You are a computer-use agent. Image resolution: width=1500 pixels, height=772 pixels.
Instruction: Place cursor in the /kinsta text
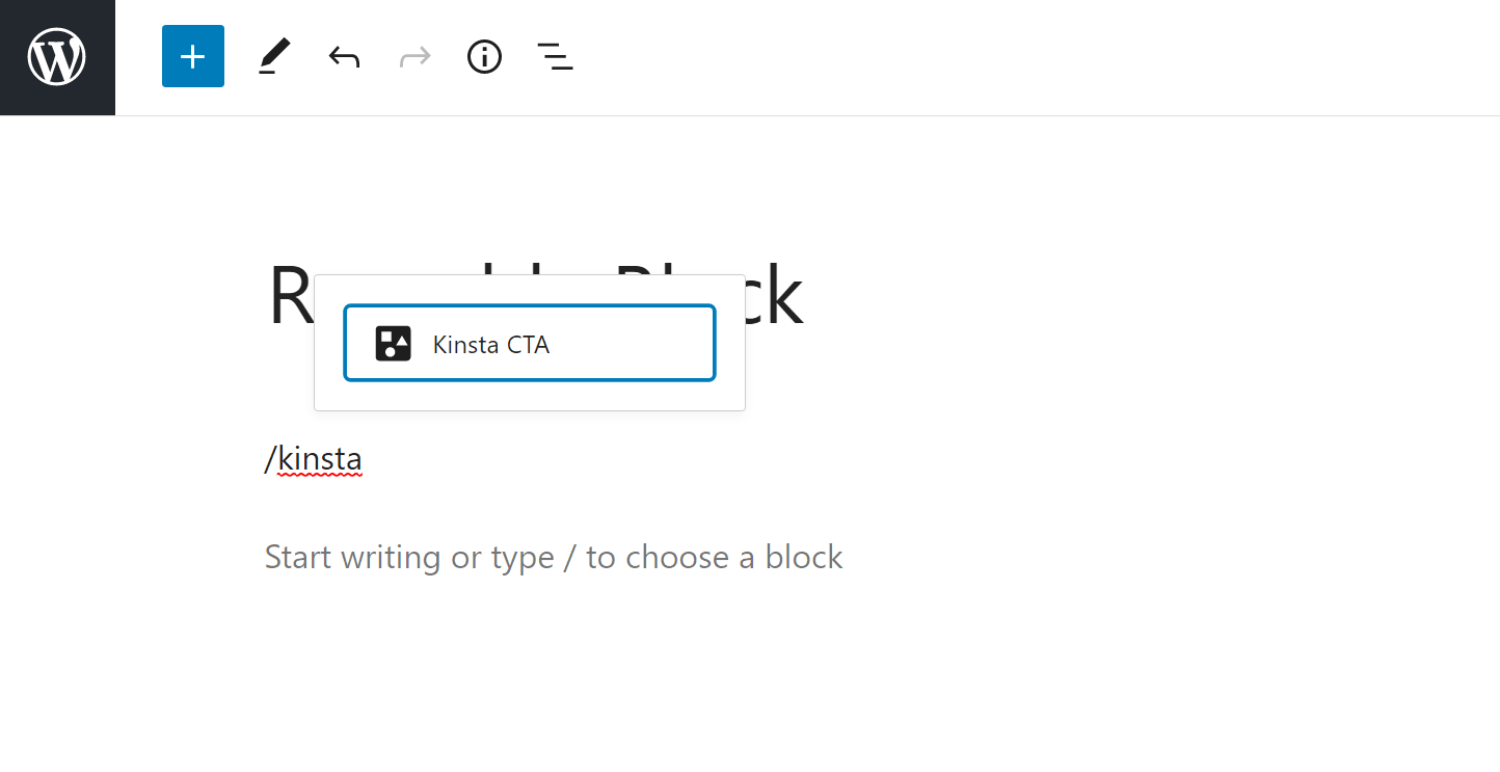pyautogui.click(x=313, y=458)
